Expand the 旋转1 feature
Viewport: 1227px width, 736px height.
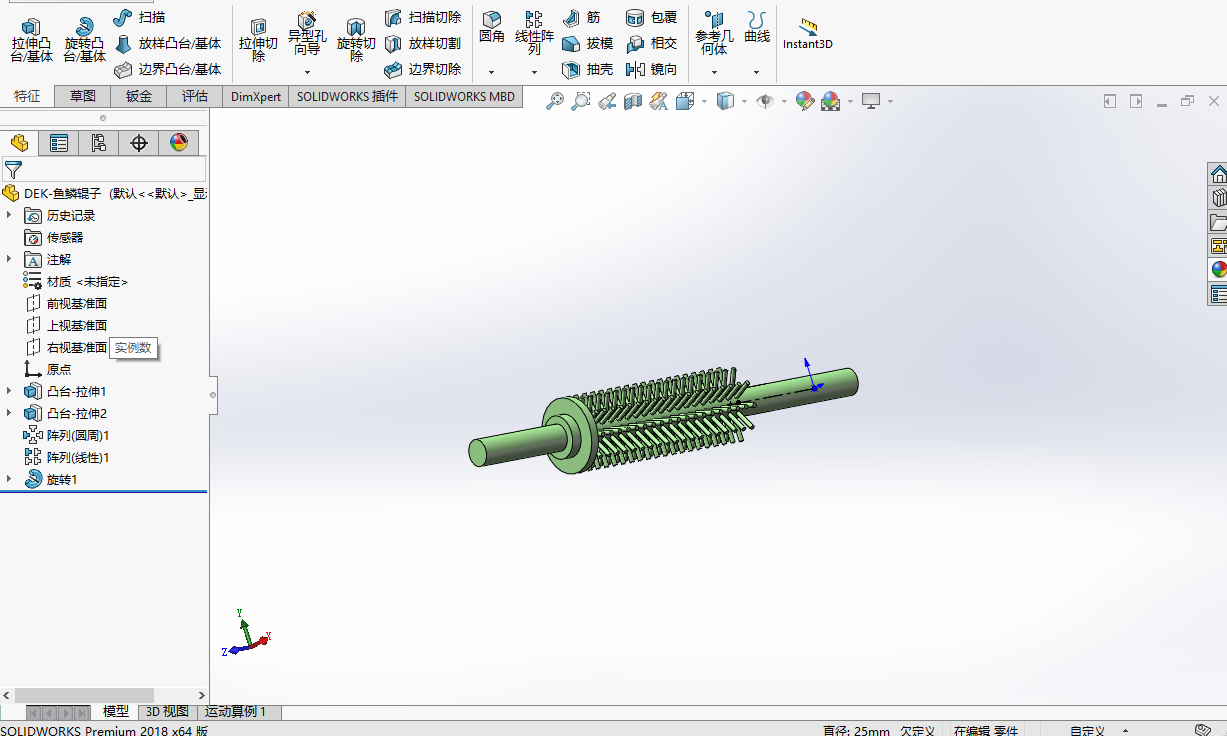tap(9, 479)
